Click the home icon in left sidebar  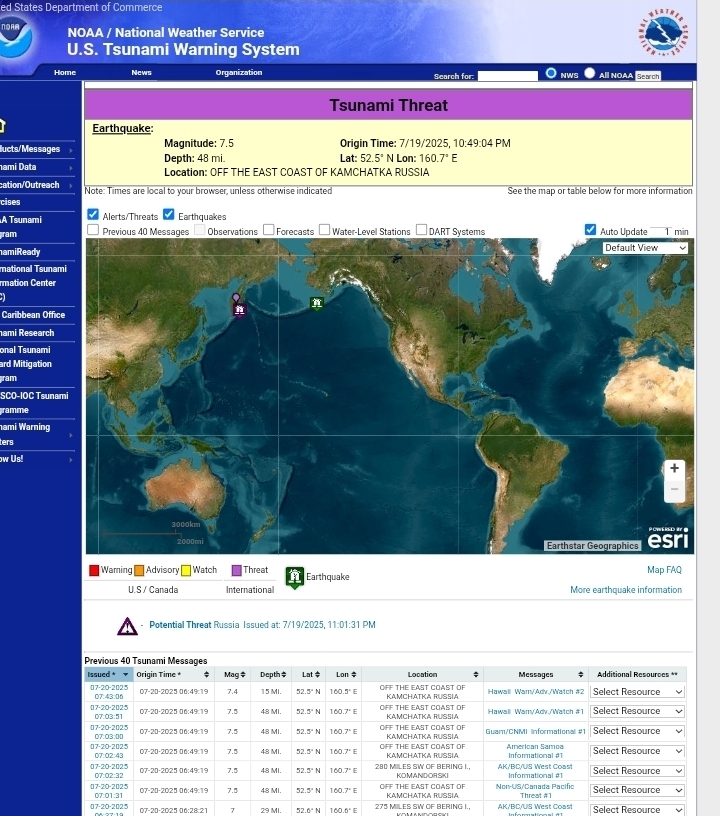pos(3,125)
